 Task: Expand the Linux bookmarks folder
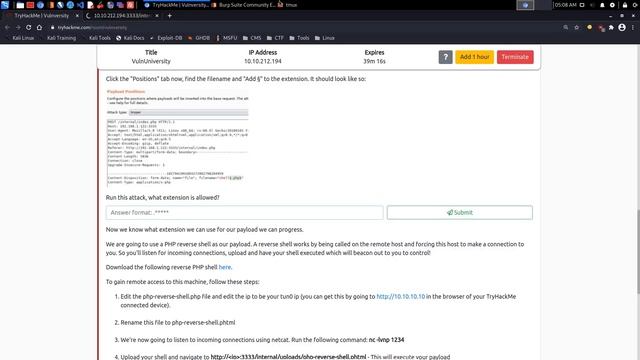[x=324, y=38]
